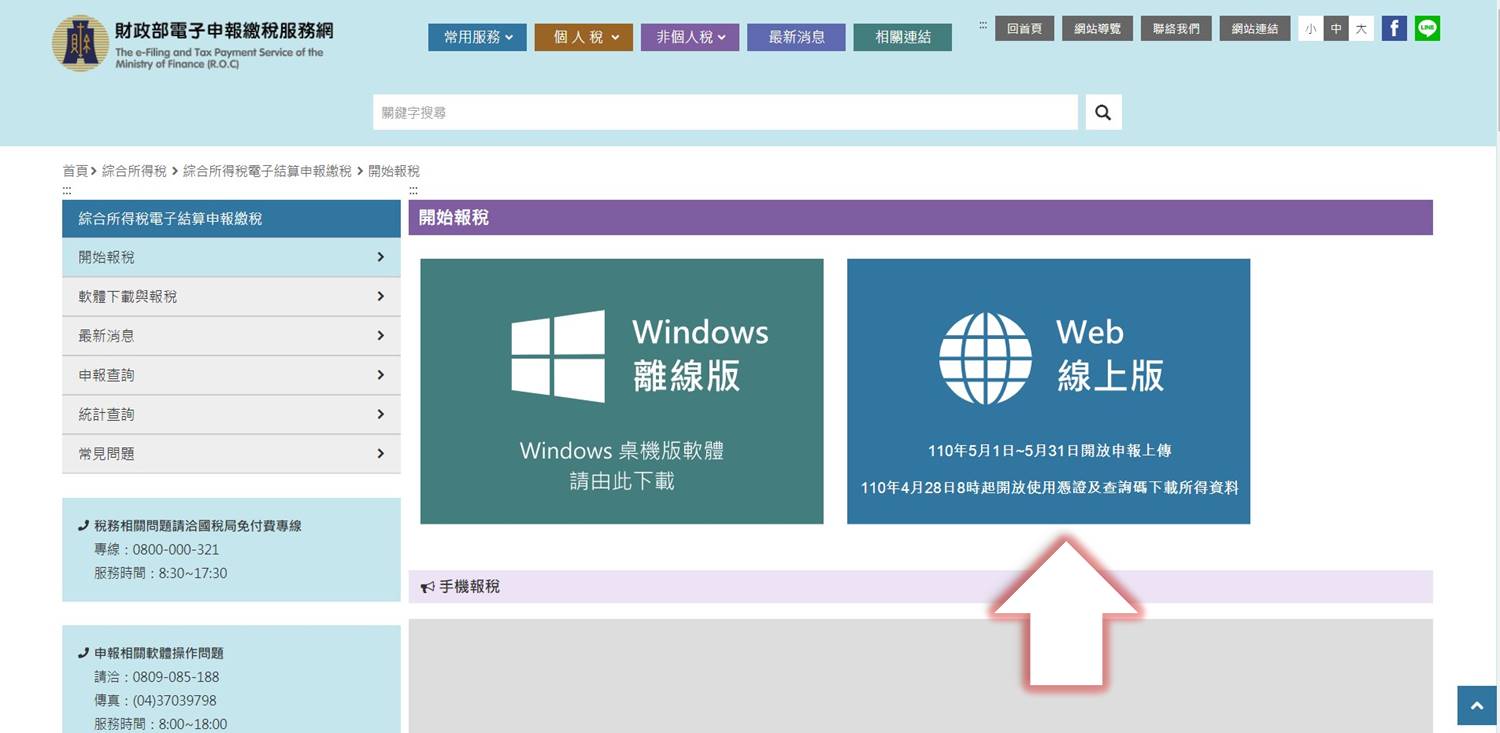This screenshot has height=733, width=1500.
Task: Open 綜合所得稅電子結算申報繳稅 breadcrumb link
Action: (x=267, y=171)
